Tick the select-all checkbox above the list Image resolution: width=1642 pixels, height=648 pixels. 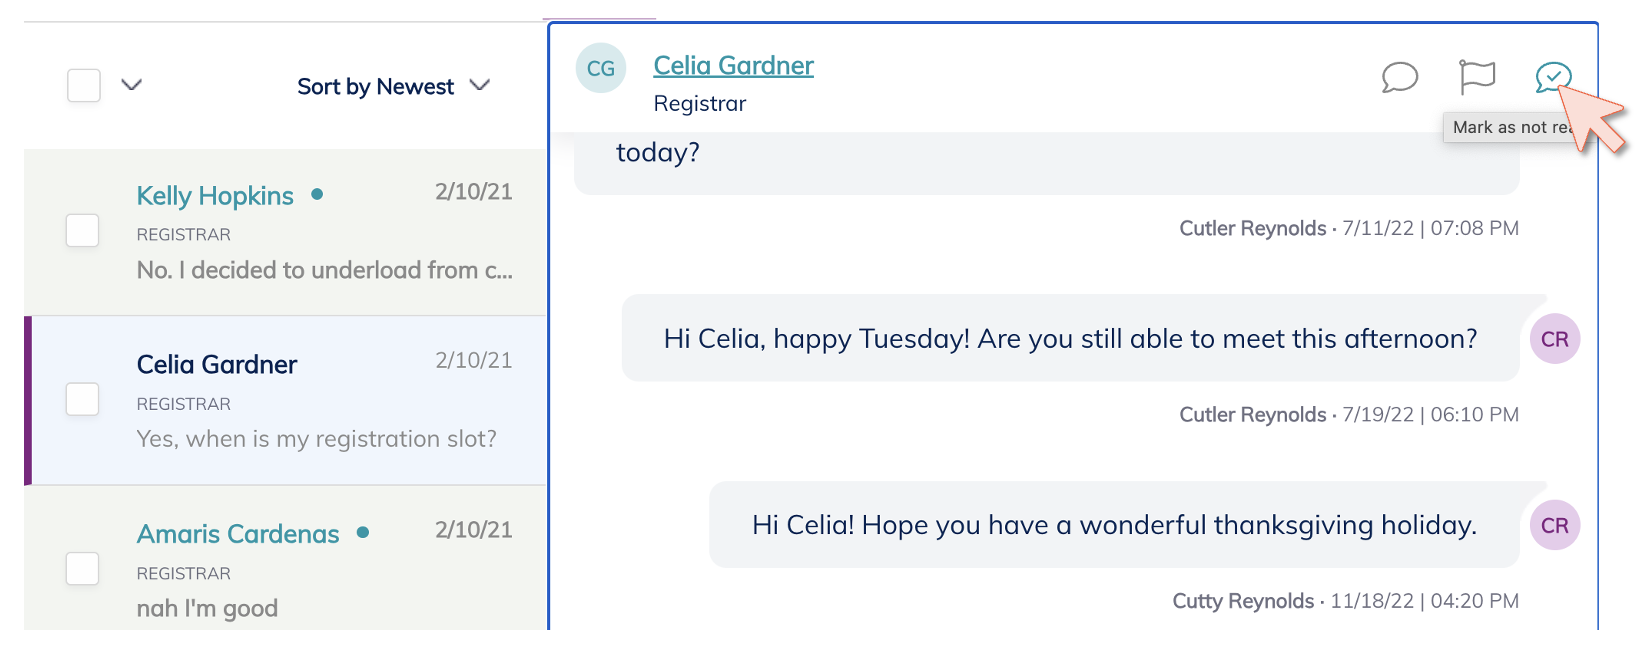point(84,85)
